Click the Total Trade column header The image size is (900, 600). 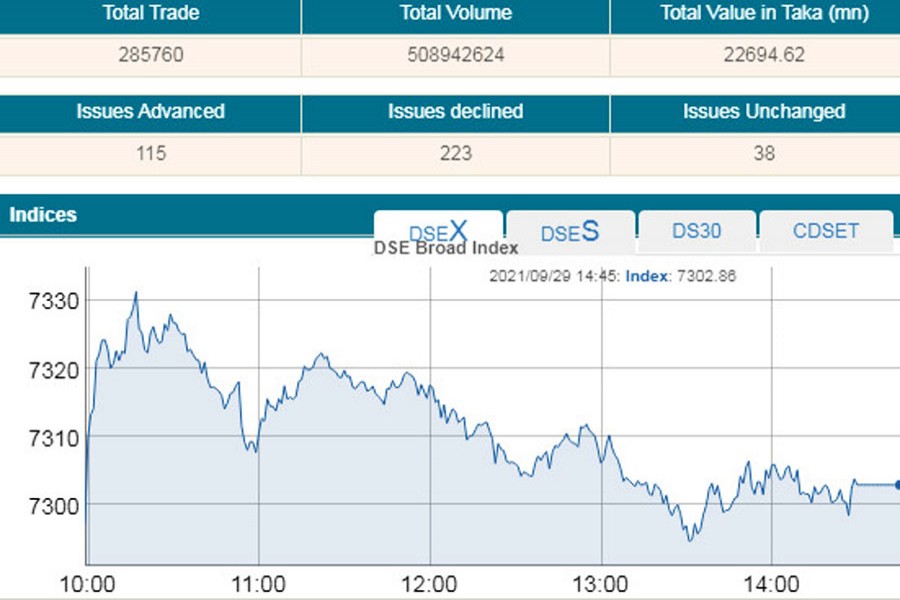coord(150,14)
